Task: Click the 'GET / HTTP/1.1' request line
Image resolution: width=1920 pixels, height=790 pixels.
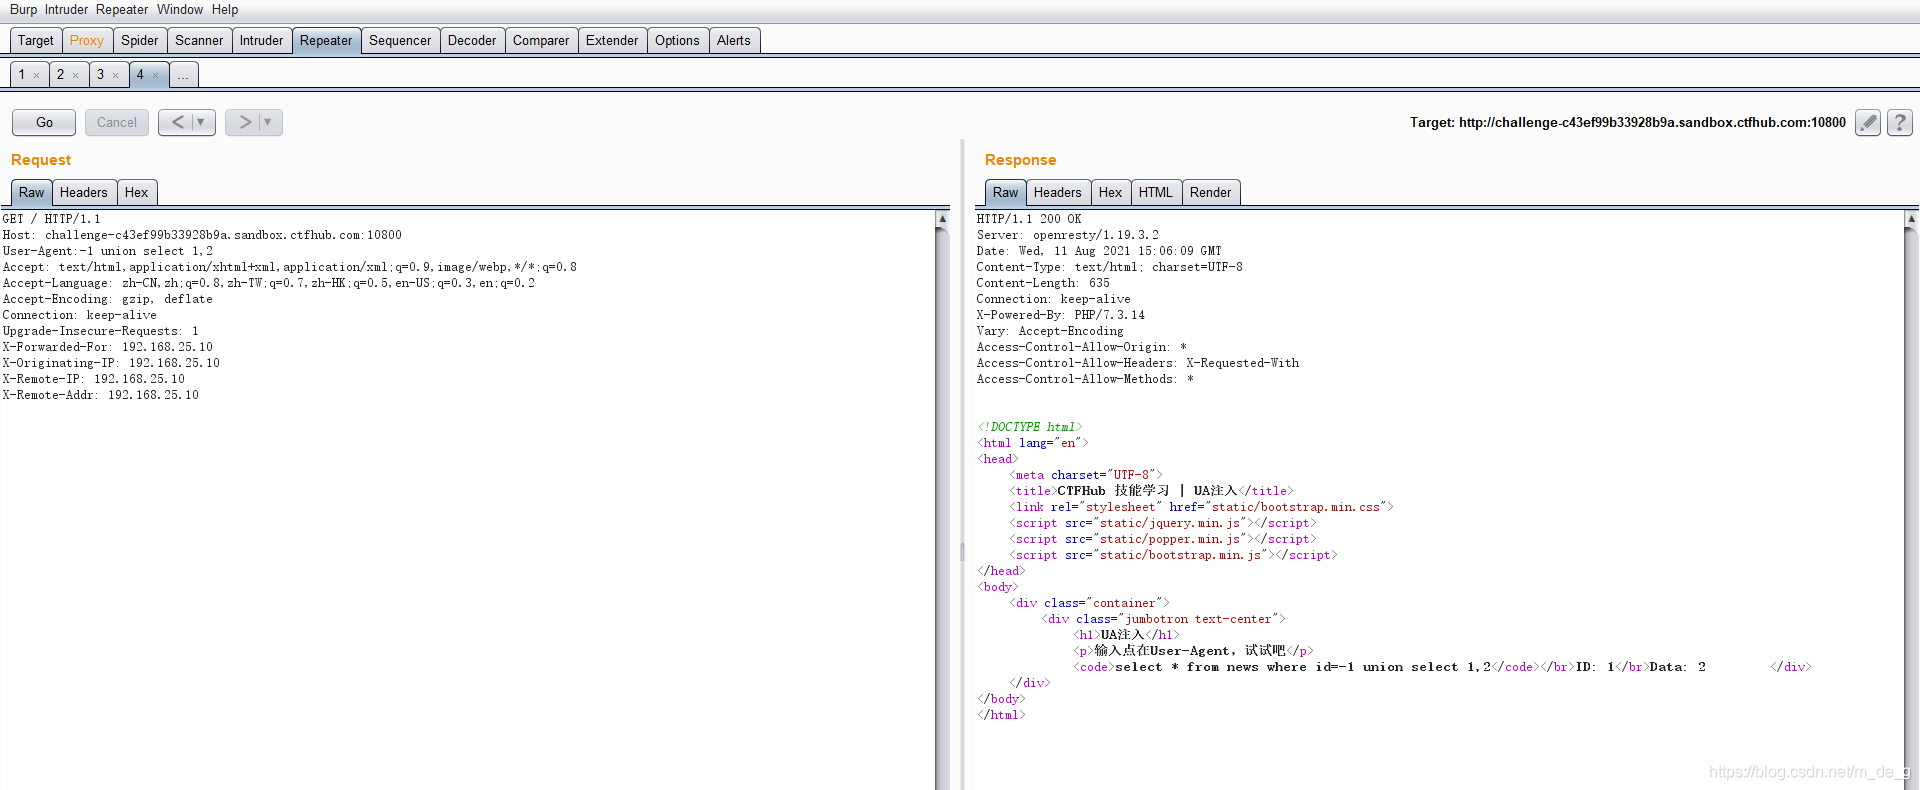Action: click(x=51, y=219)
